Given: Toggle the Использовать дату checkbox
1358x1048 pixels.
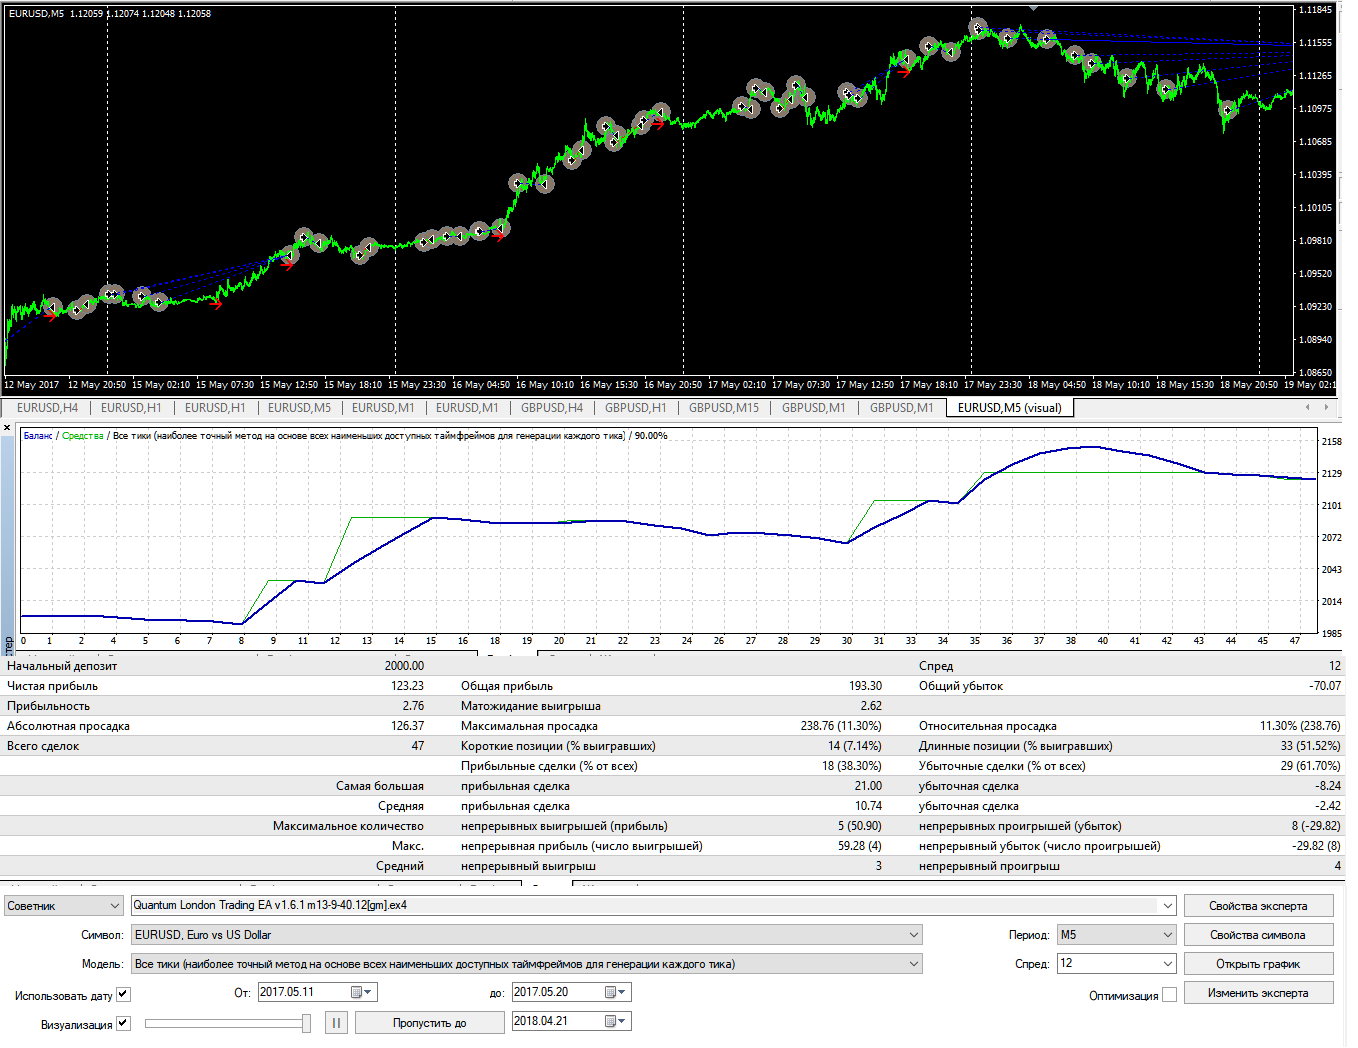Looking at the screenshot, I should pos(123,994).
